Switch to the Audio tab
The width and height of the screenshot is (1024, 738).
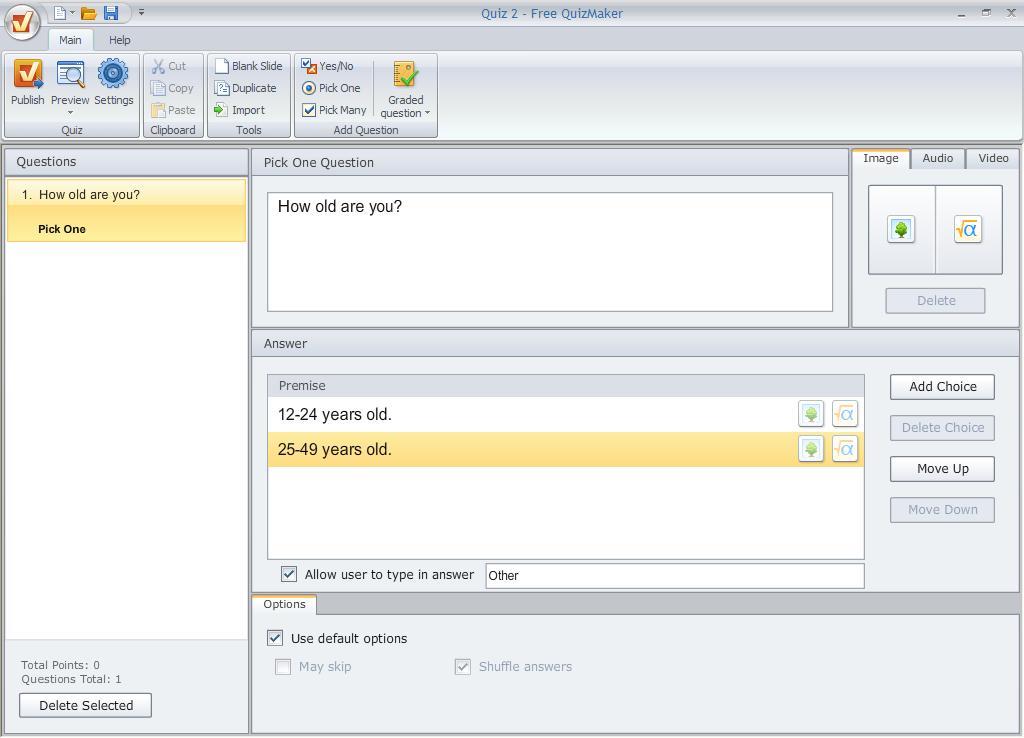pyautogui.click(x=936, y=157)
